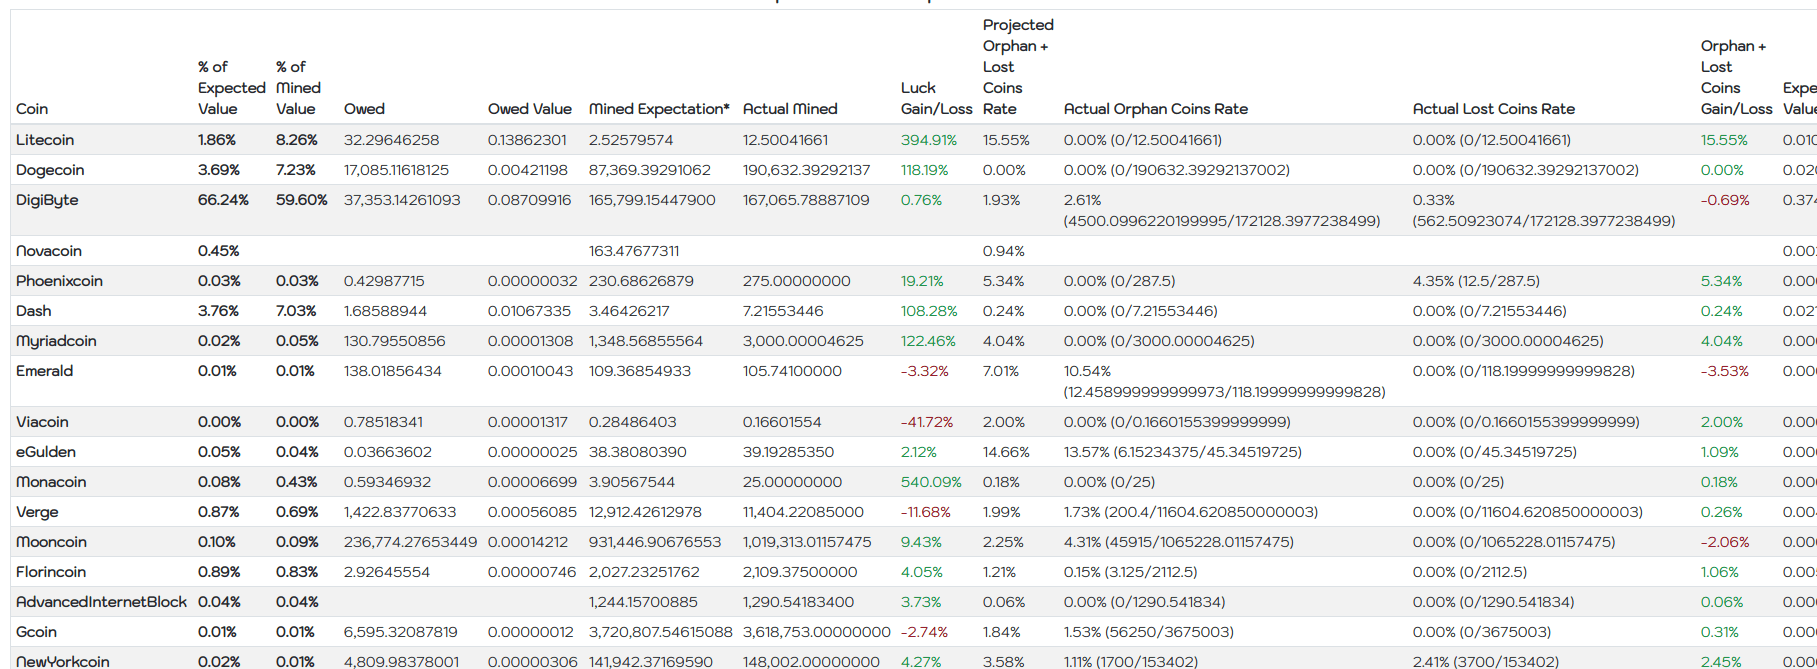1817x669 pixels.
Task: Click Gcoin owed amount 6,595.32087819
Action: (x=401, y=632)
